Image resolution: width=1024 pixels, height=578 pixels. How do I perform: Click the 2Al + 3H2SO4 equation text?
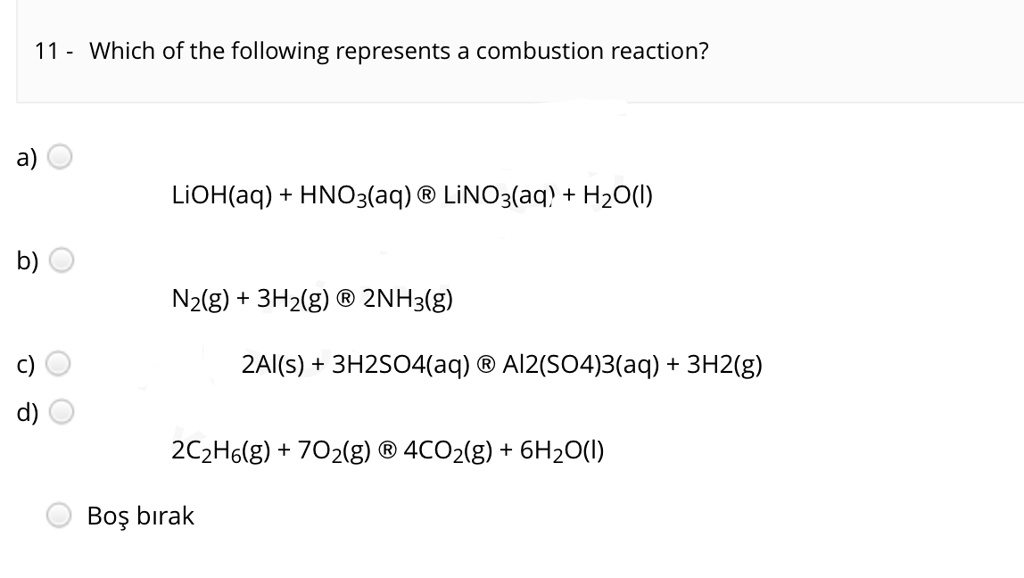[502, 364]
